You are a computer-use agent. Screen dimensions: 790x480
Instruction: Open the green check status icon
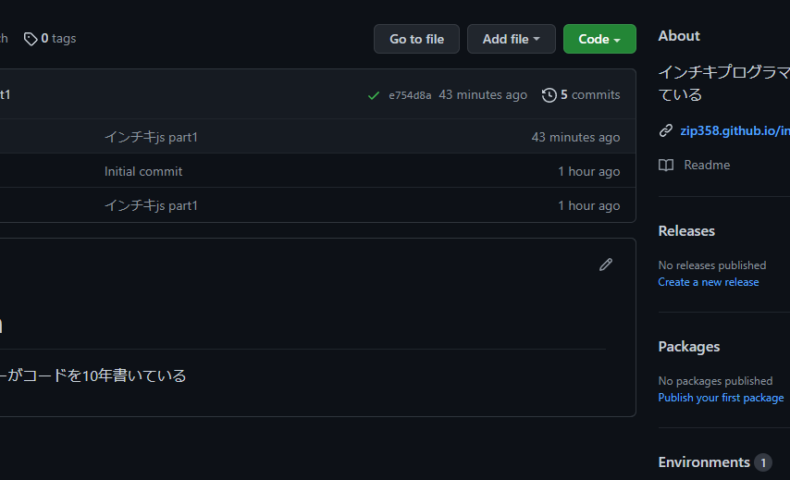click(373, 95)
